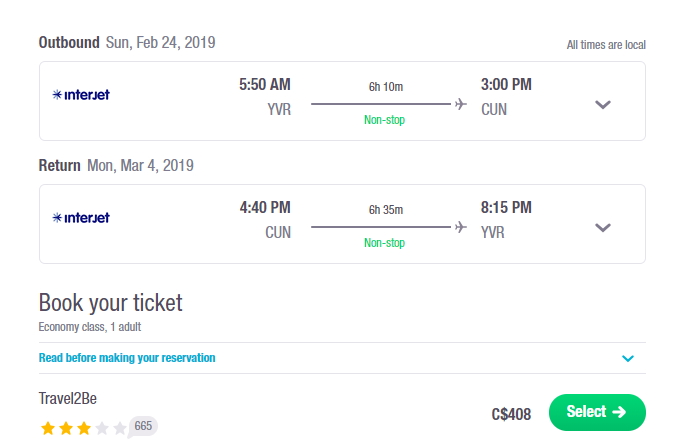Click outbound 5:50 AM departure time
The image size is (683, 448).
click(x=264, y=84)
